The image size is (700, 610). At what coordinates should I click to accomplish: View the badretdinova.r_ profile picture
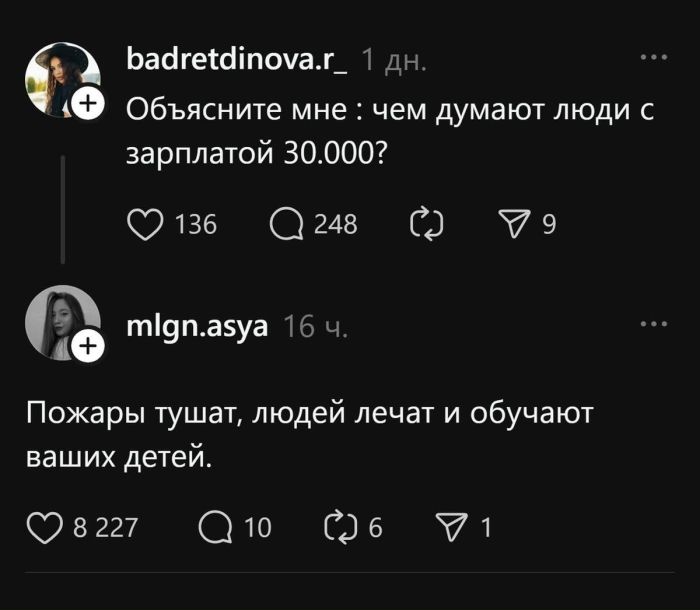pos(62,76)
